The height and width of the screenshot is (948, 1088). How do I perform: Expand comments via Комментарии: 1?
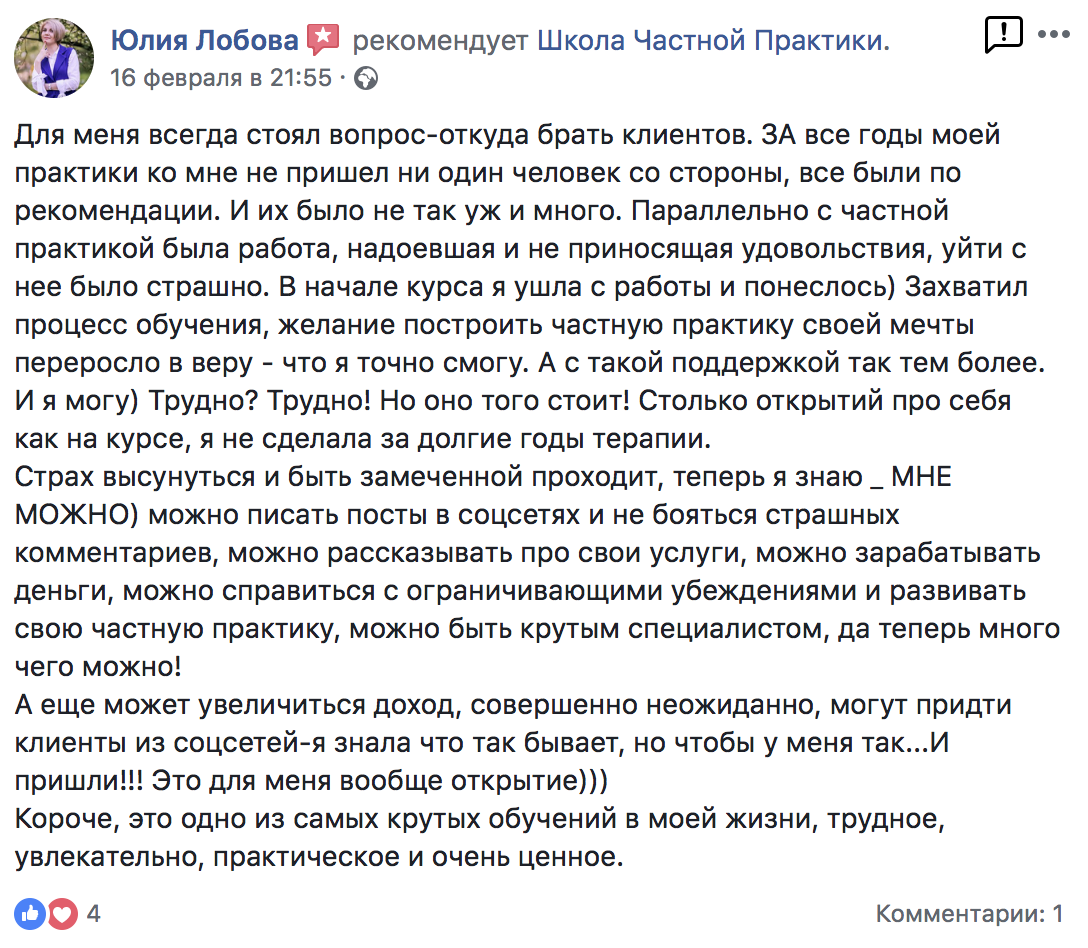969,913
